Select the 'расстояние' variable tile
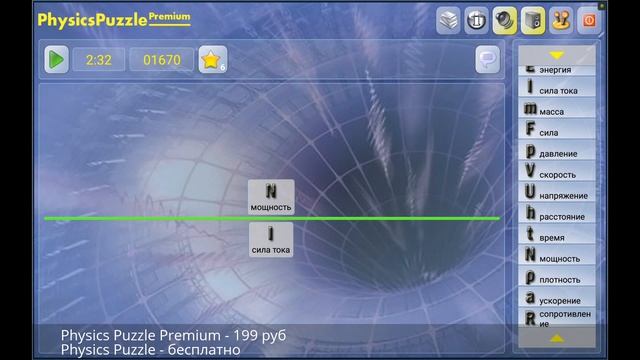640x360 pixels. pyautogui.click(x=557, y=213)
